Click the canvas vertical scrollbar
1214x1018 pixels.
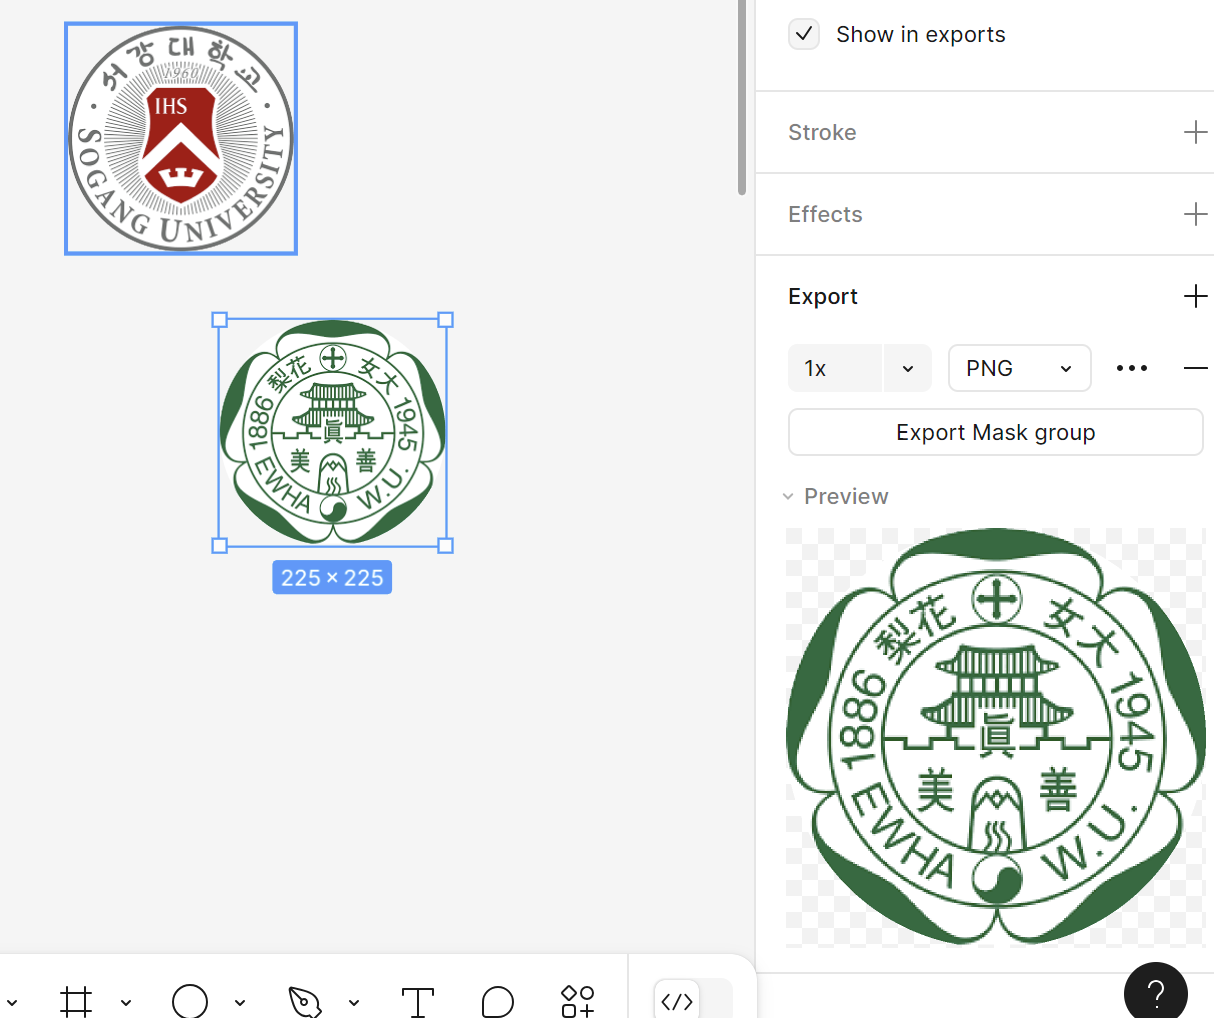742,97
